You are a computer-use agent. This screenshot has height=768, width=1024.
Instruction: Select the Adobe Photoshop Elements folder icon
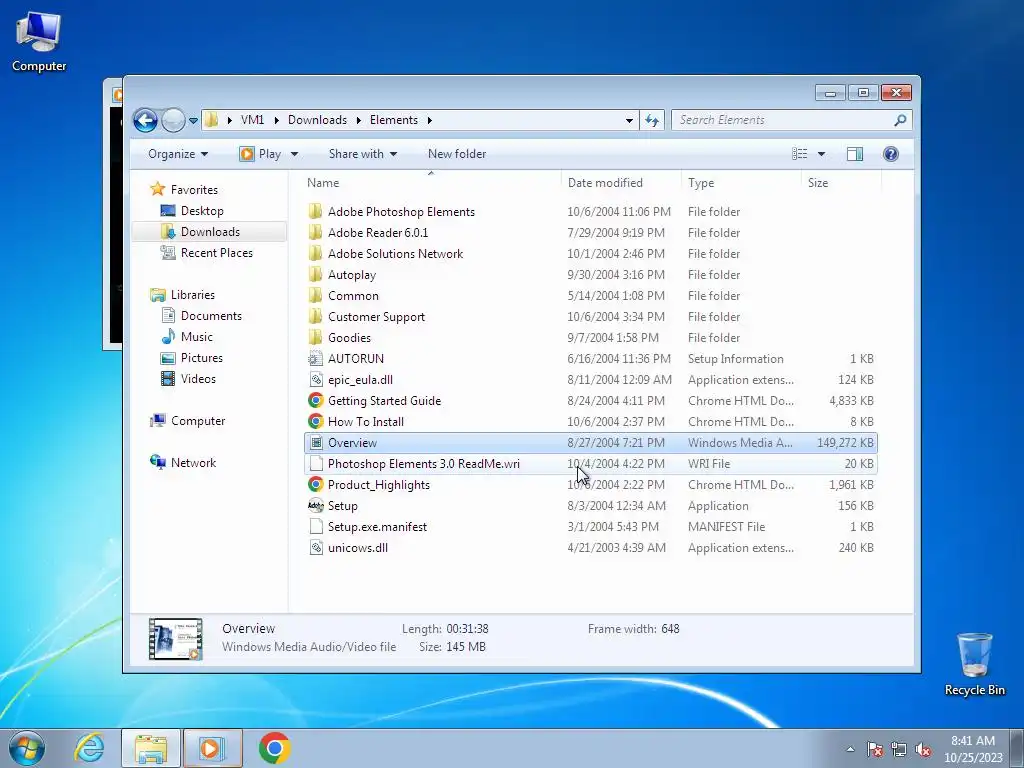pyautogui.click(x=315, y=212)
